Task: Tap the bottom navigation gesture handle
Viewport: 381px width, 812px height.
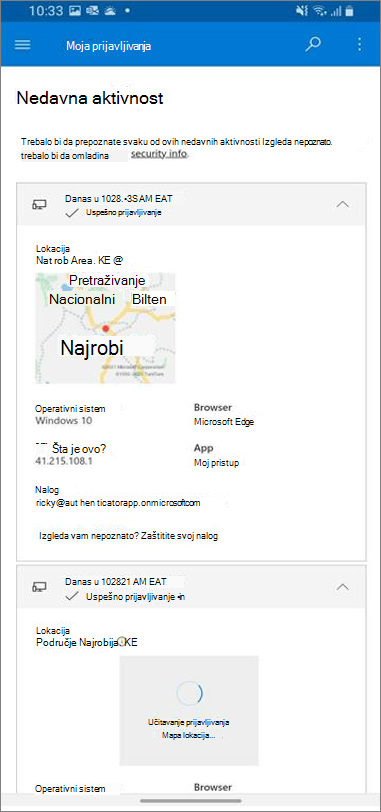Action: 190,801
